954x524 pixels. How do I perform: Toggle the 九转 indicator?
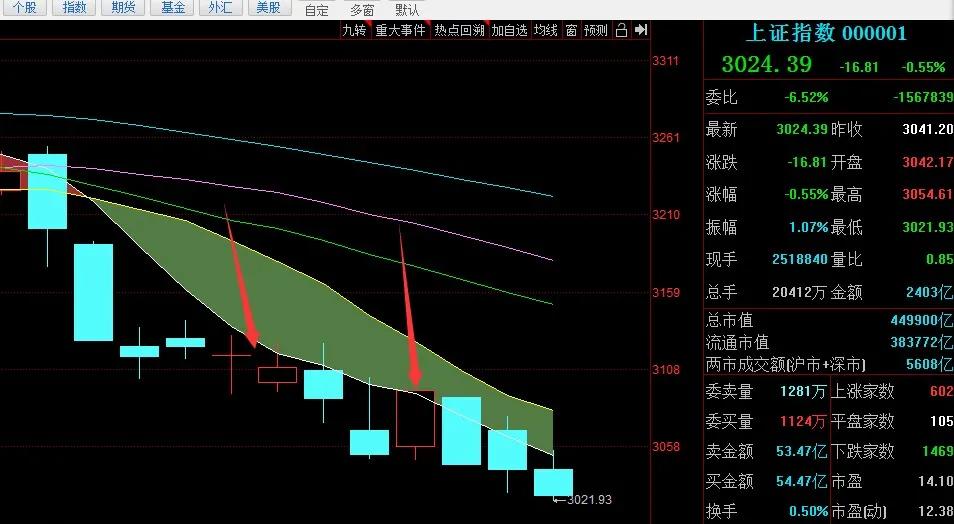pyautogui.click(x=355, y=30)
